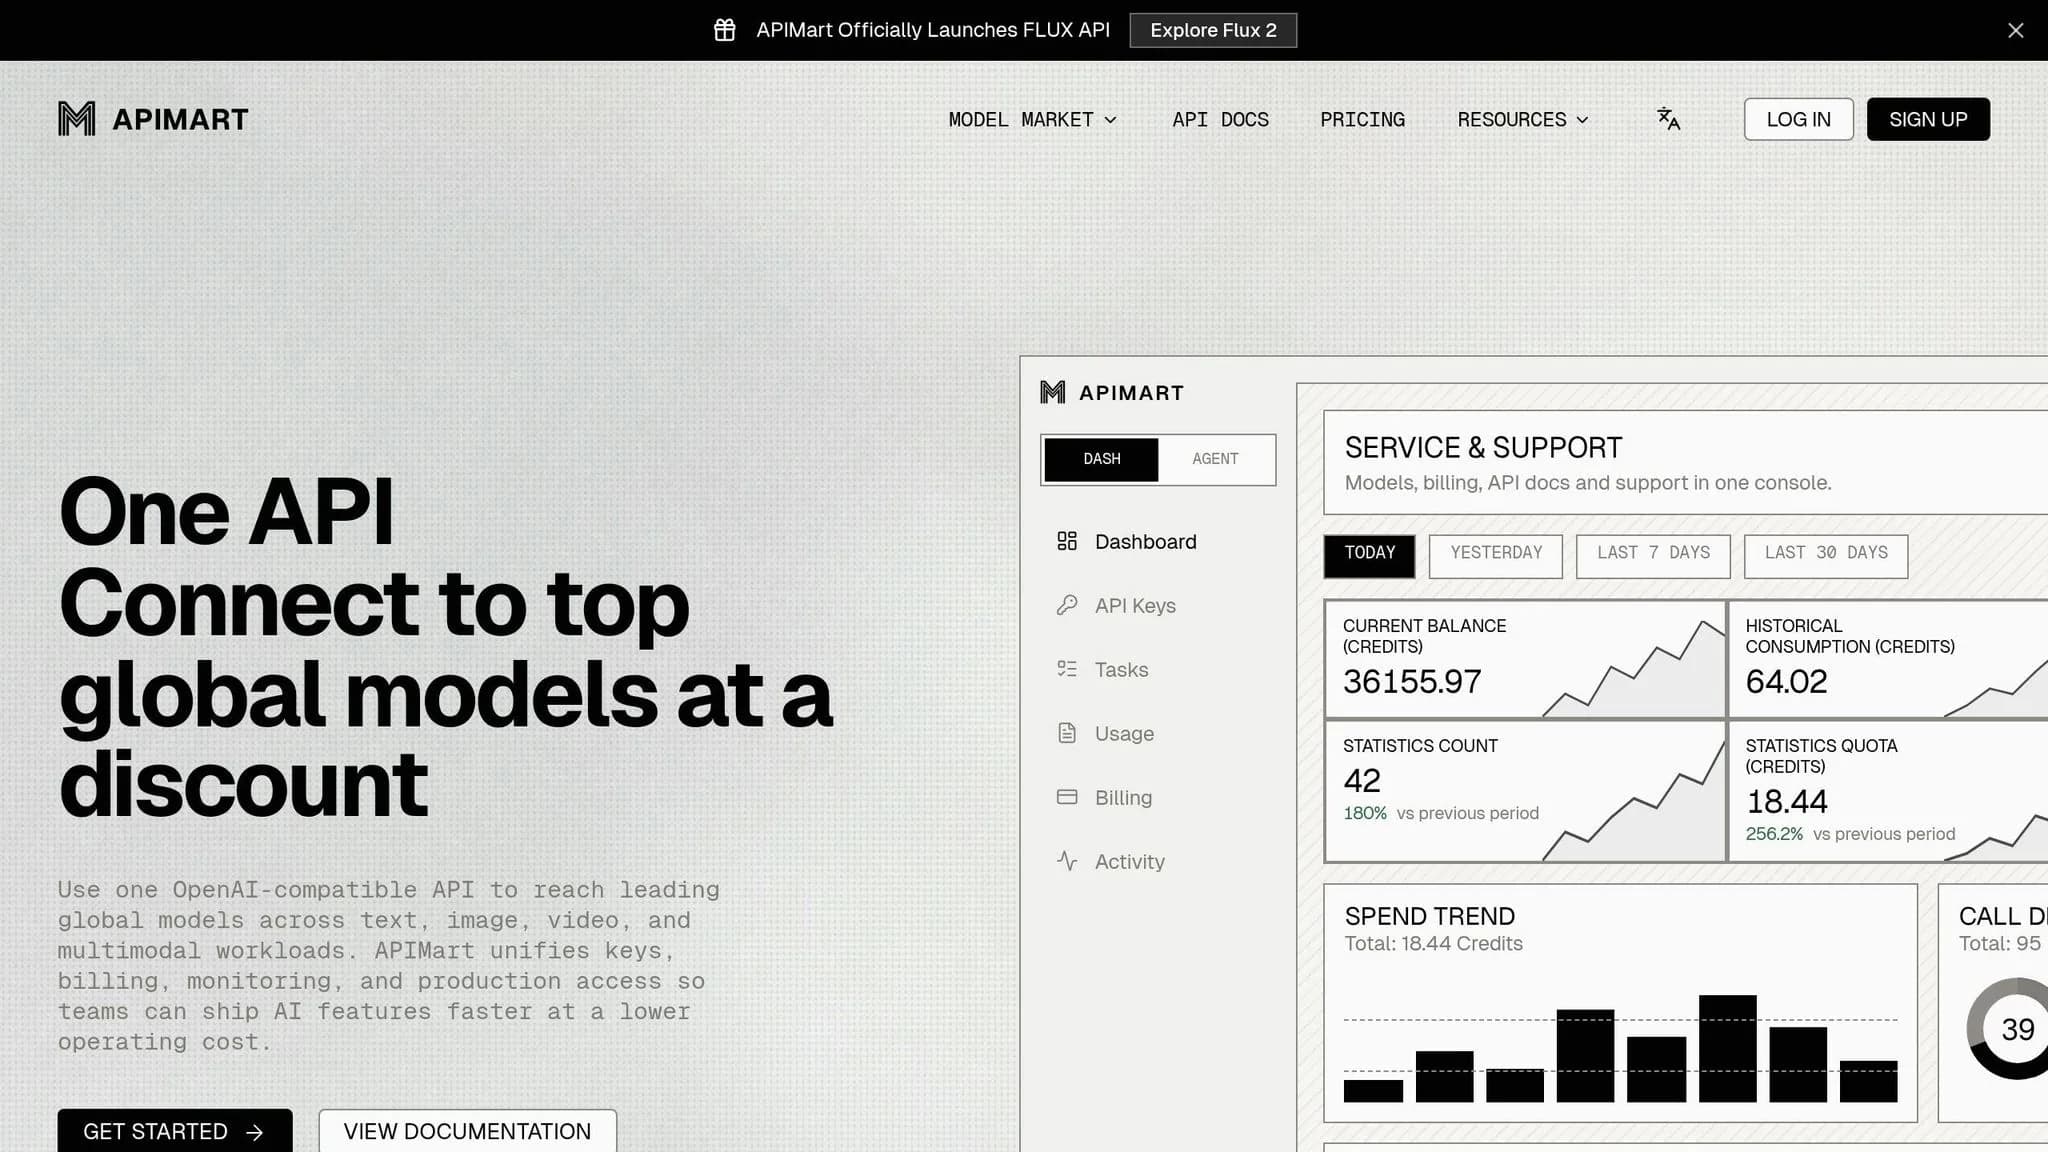This screenshot has height=1152, width=2048.
Task: Click the APIMART logo in the header
Action: (x=153, y=119)
